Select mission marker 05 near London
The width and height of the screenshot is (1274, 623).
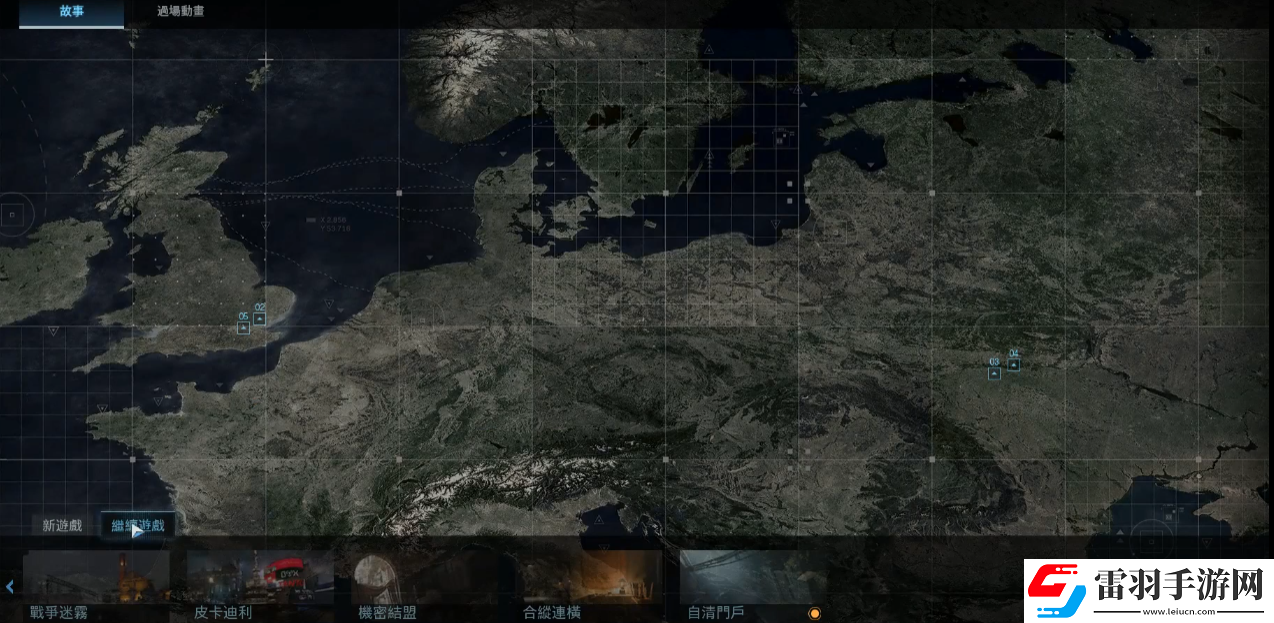(x=243, y=327)
